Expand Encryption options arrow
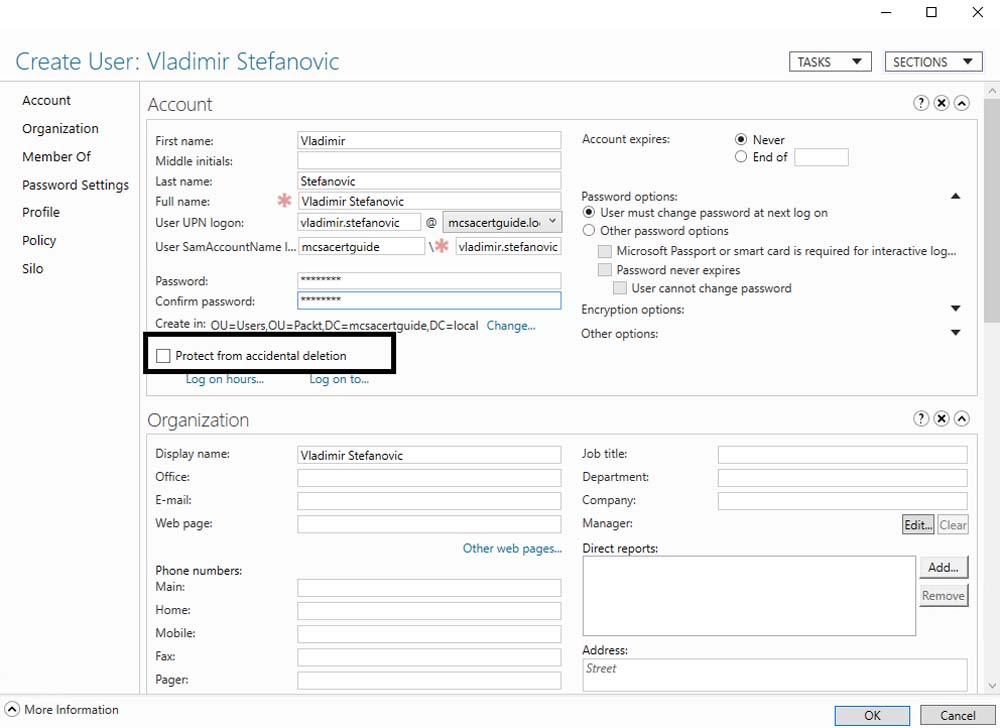The image size is (1000, 728). tap(955, 310)
